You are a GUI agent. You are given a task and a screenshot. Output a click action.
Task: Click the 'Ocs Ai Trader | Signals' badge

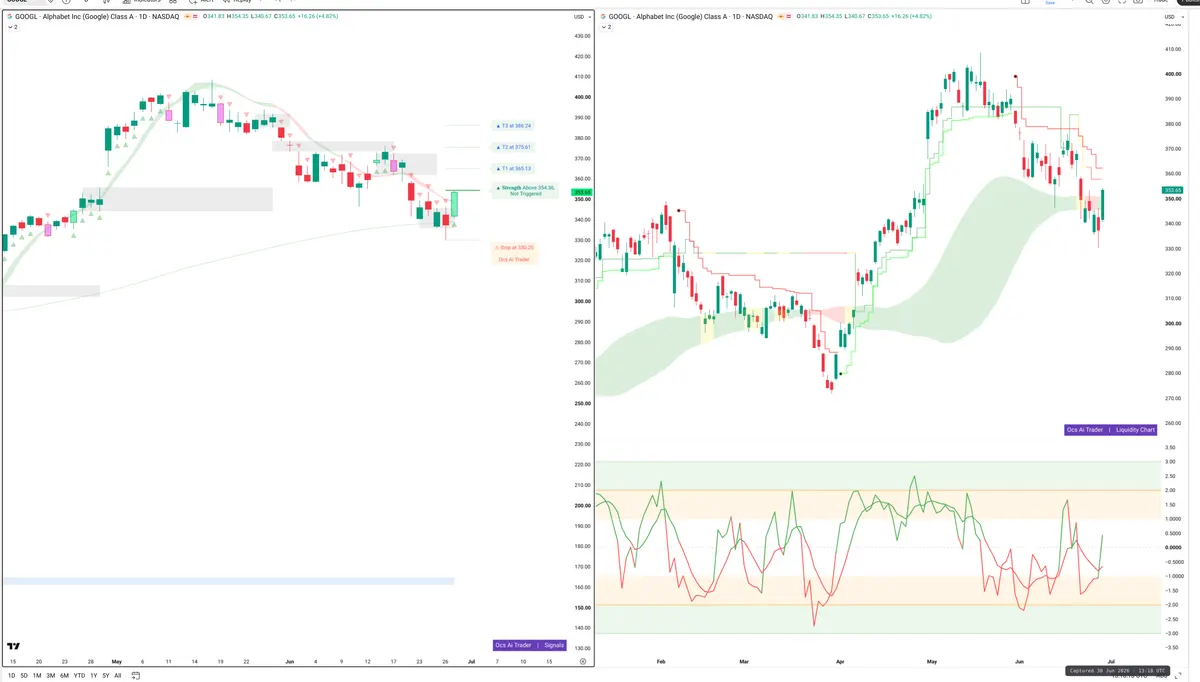click(x=530, y=645)
